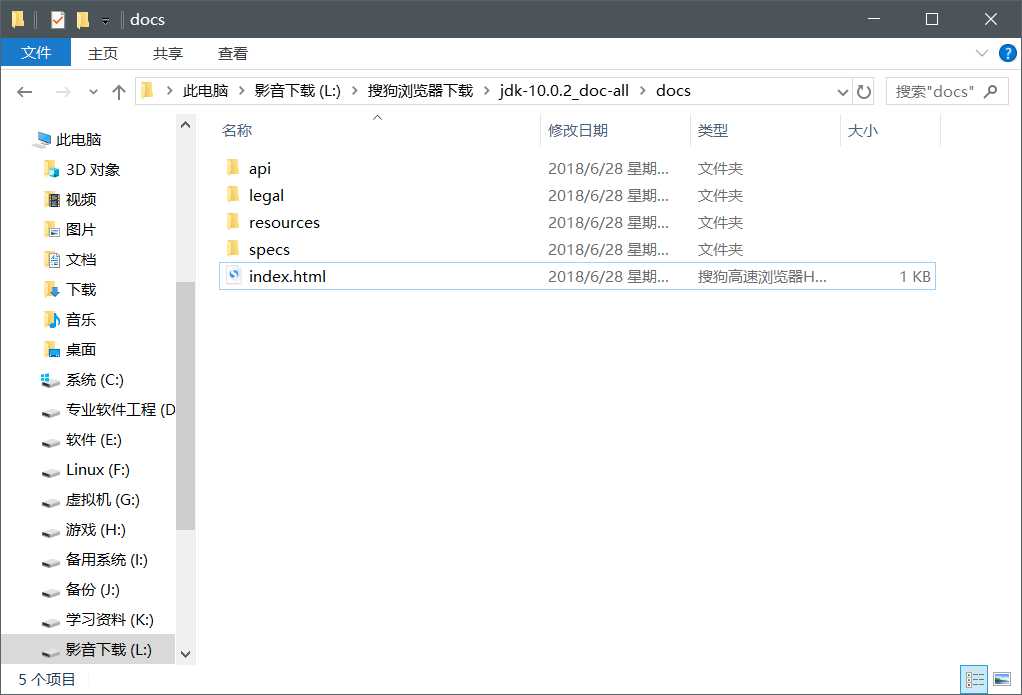
Task: Switch to the 共享 ribbon tab
Action: [x=168, y=53]
